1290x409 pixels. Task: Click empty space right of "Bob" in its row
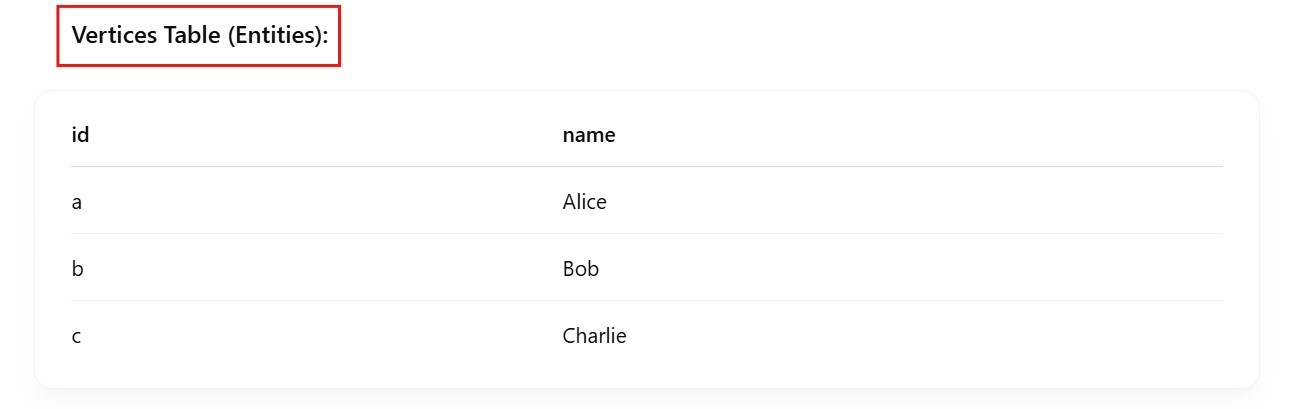[x=900, y=269]
